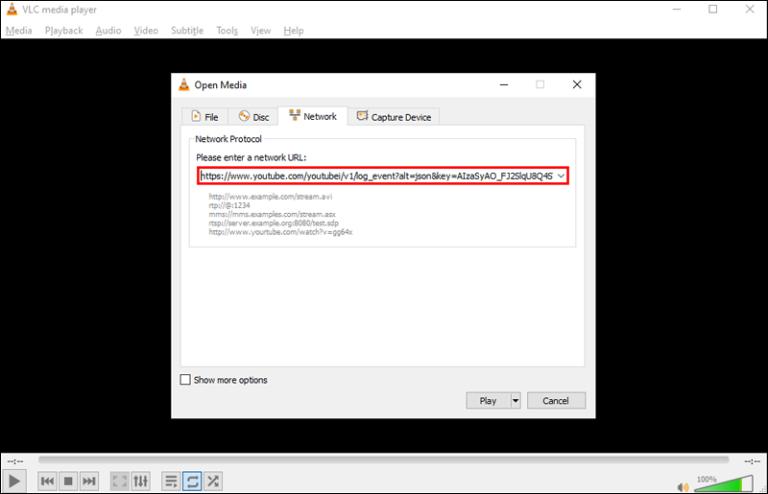Toggle random shuffle playback
Viewport: 768px width, 494px height.
[x=213, y=481]
